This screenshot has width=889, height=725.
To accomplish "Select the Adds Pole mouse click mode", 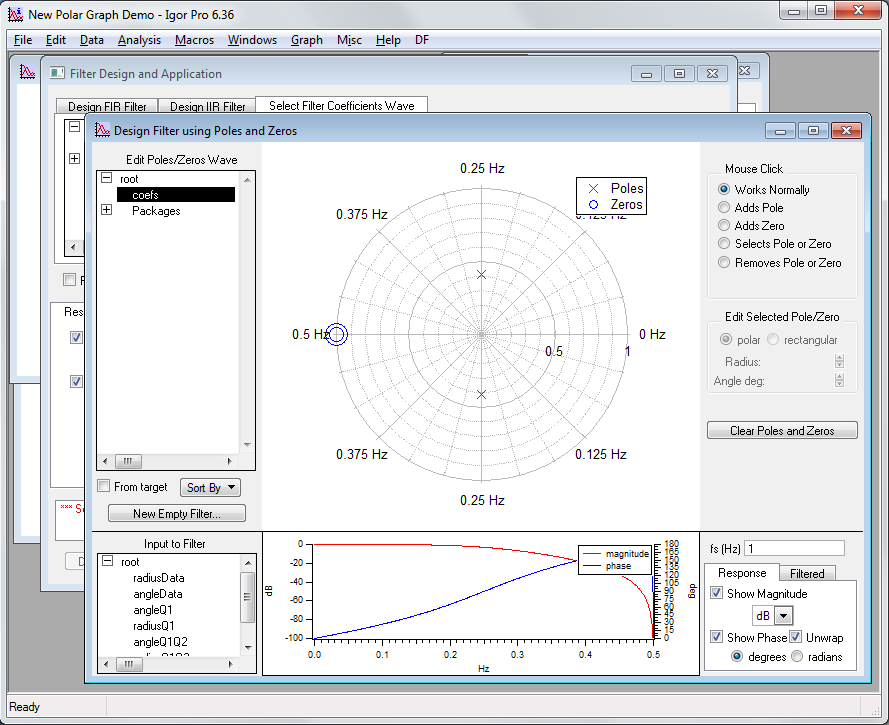I will click(x=723, y=208).
